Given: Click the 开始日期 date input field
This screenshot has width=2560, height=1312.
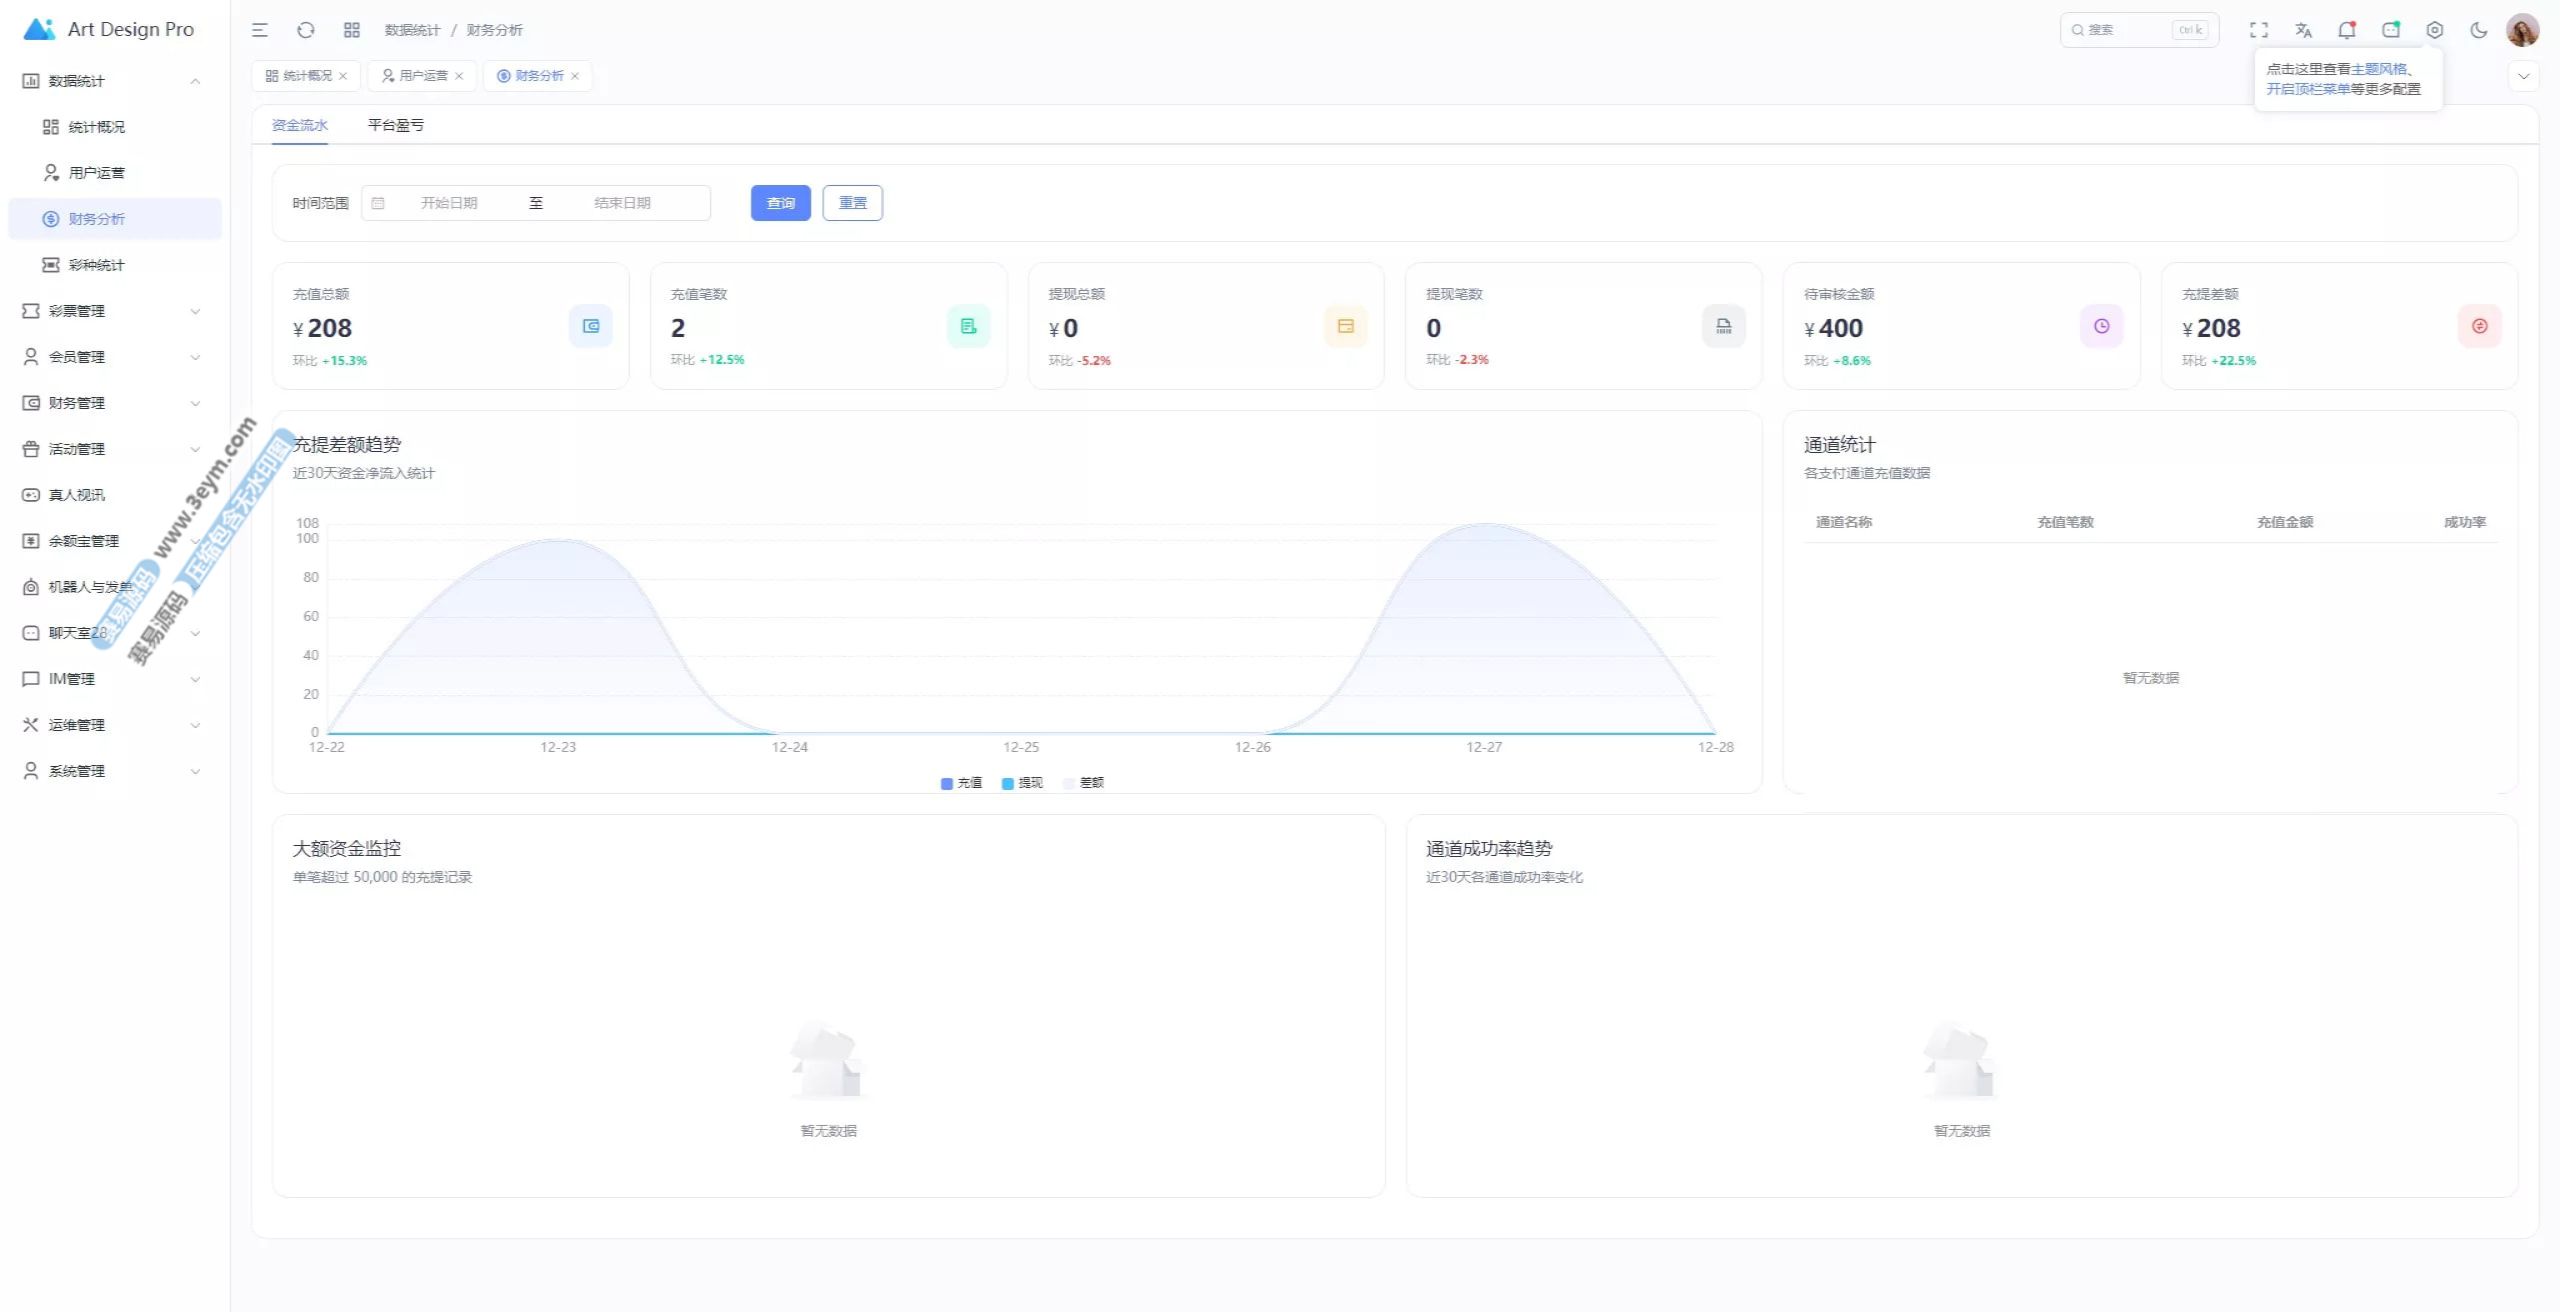Looking at the screenshot, I should [449, 203].
